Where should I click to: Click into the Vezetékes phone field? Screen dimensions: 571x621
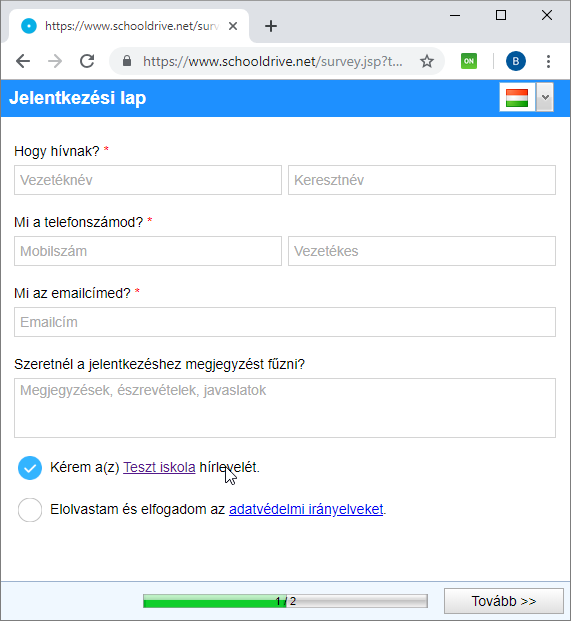coord(422,251)
